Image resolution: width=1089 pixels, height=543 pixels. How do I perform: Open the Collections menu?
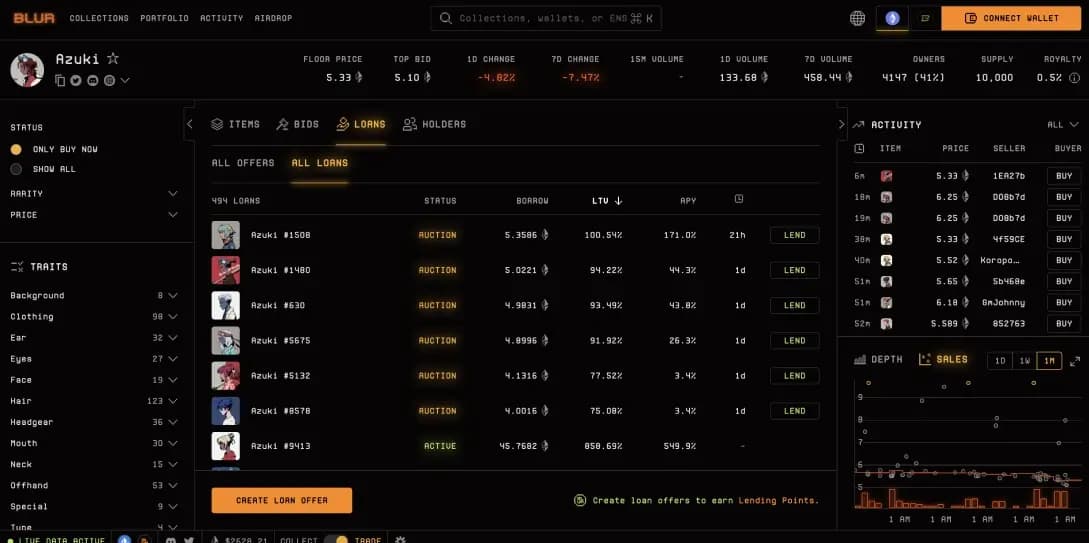tap(99, 18)
